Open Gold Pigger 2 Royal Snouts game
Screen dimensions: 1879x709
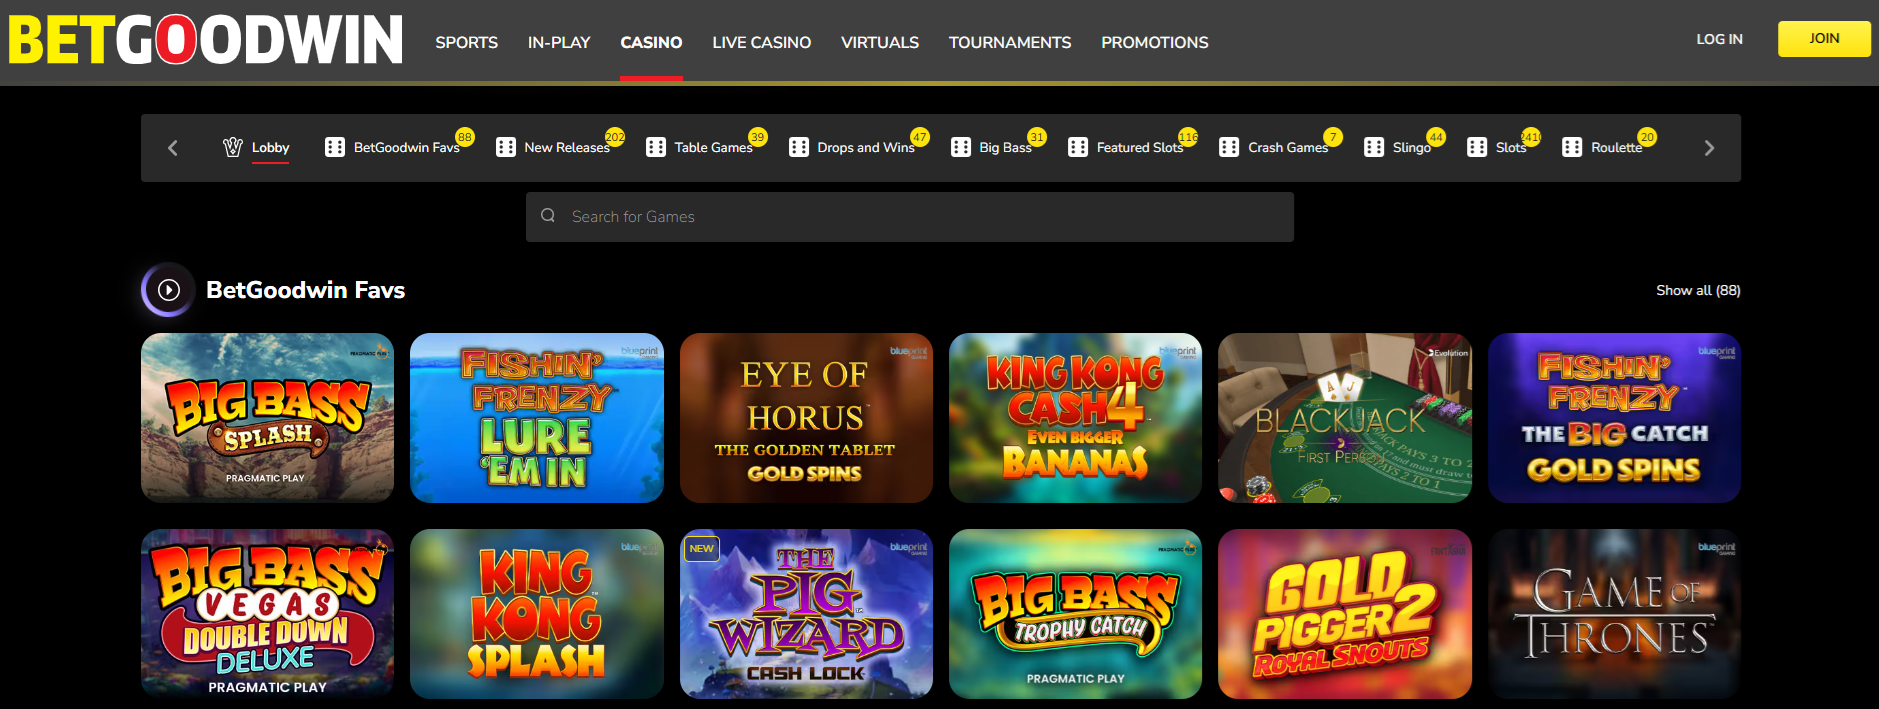pyautogui.click(x=1345, y=614)
